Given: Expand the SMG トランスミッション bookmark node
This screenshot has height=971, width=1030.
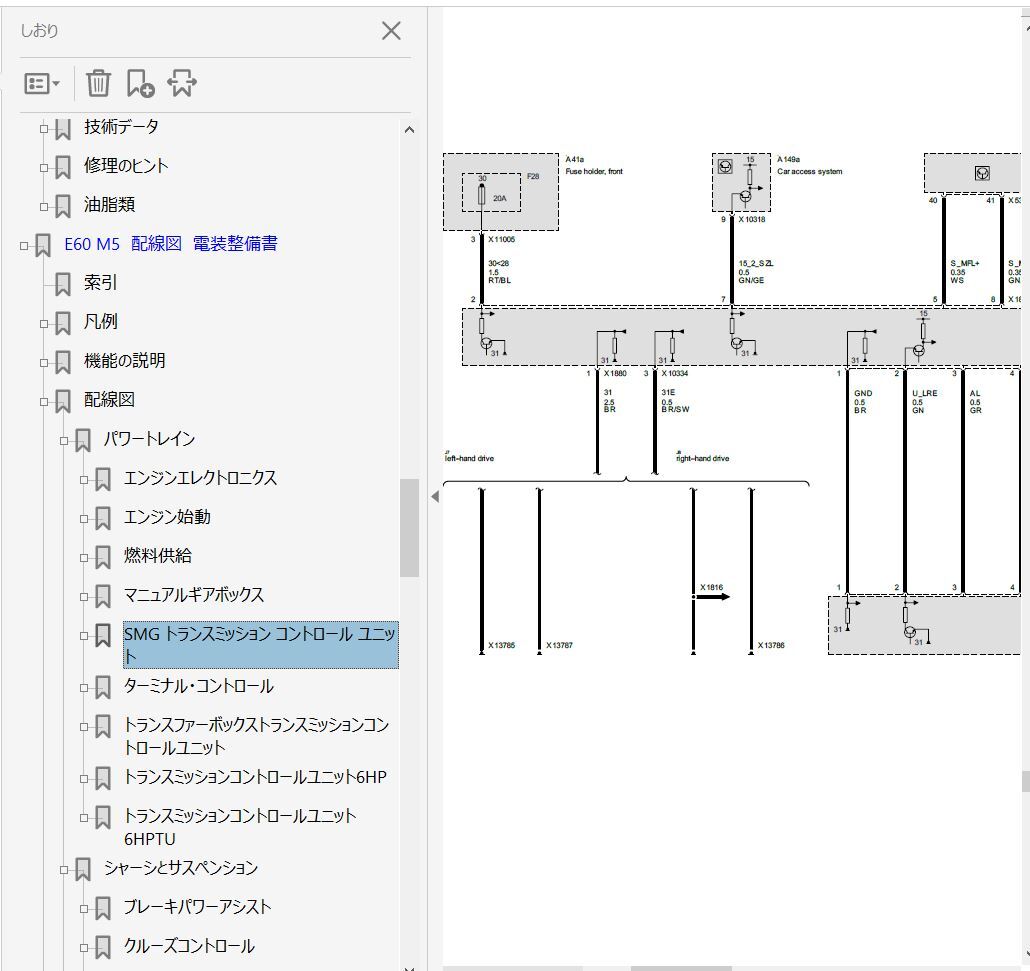Looking at the screenshot, I should tap(84, 635).
